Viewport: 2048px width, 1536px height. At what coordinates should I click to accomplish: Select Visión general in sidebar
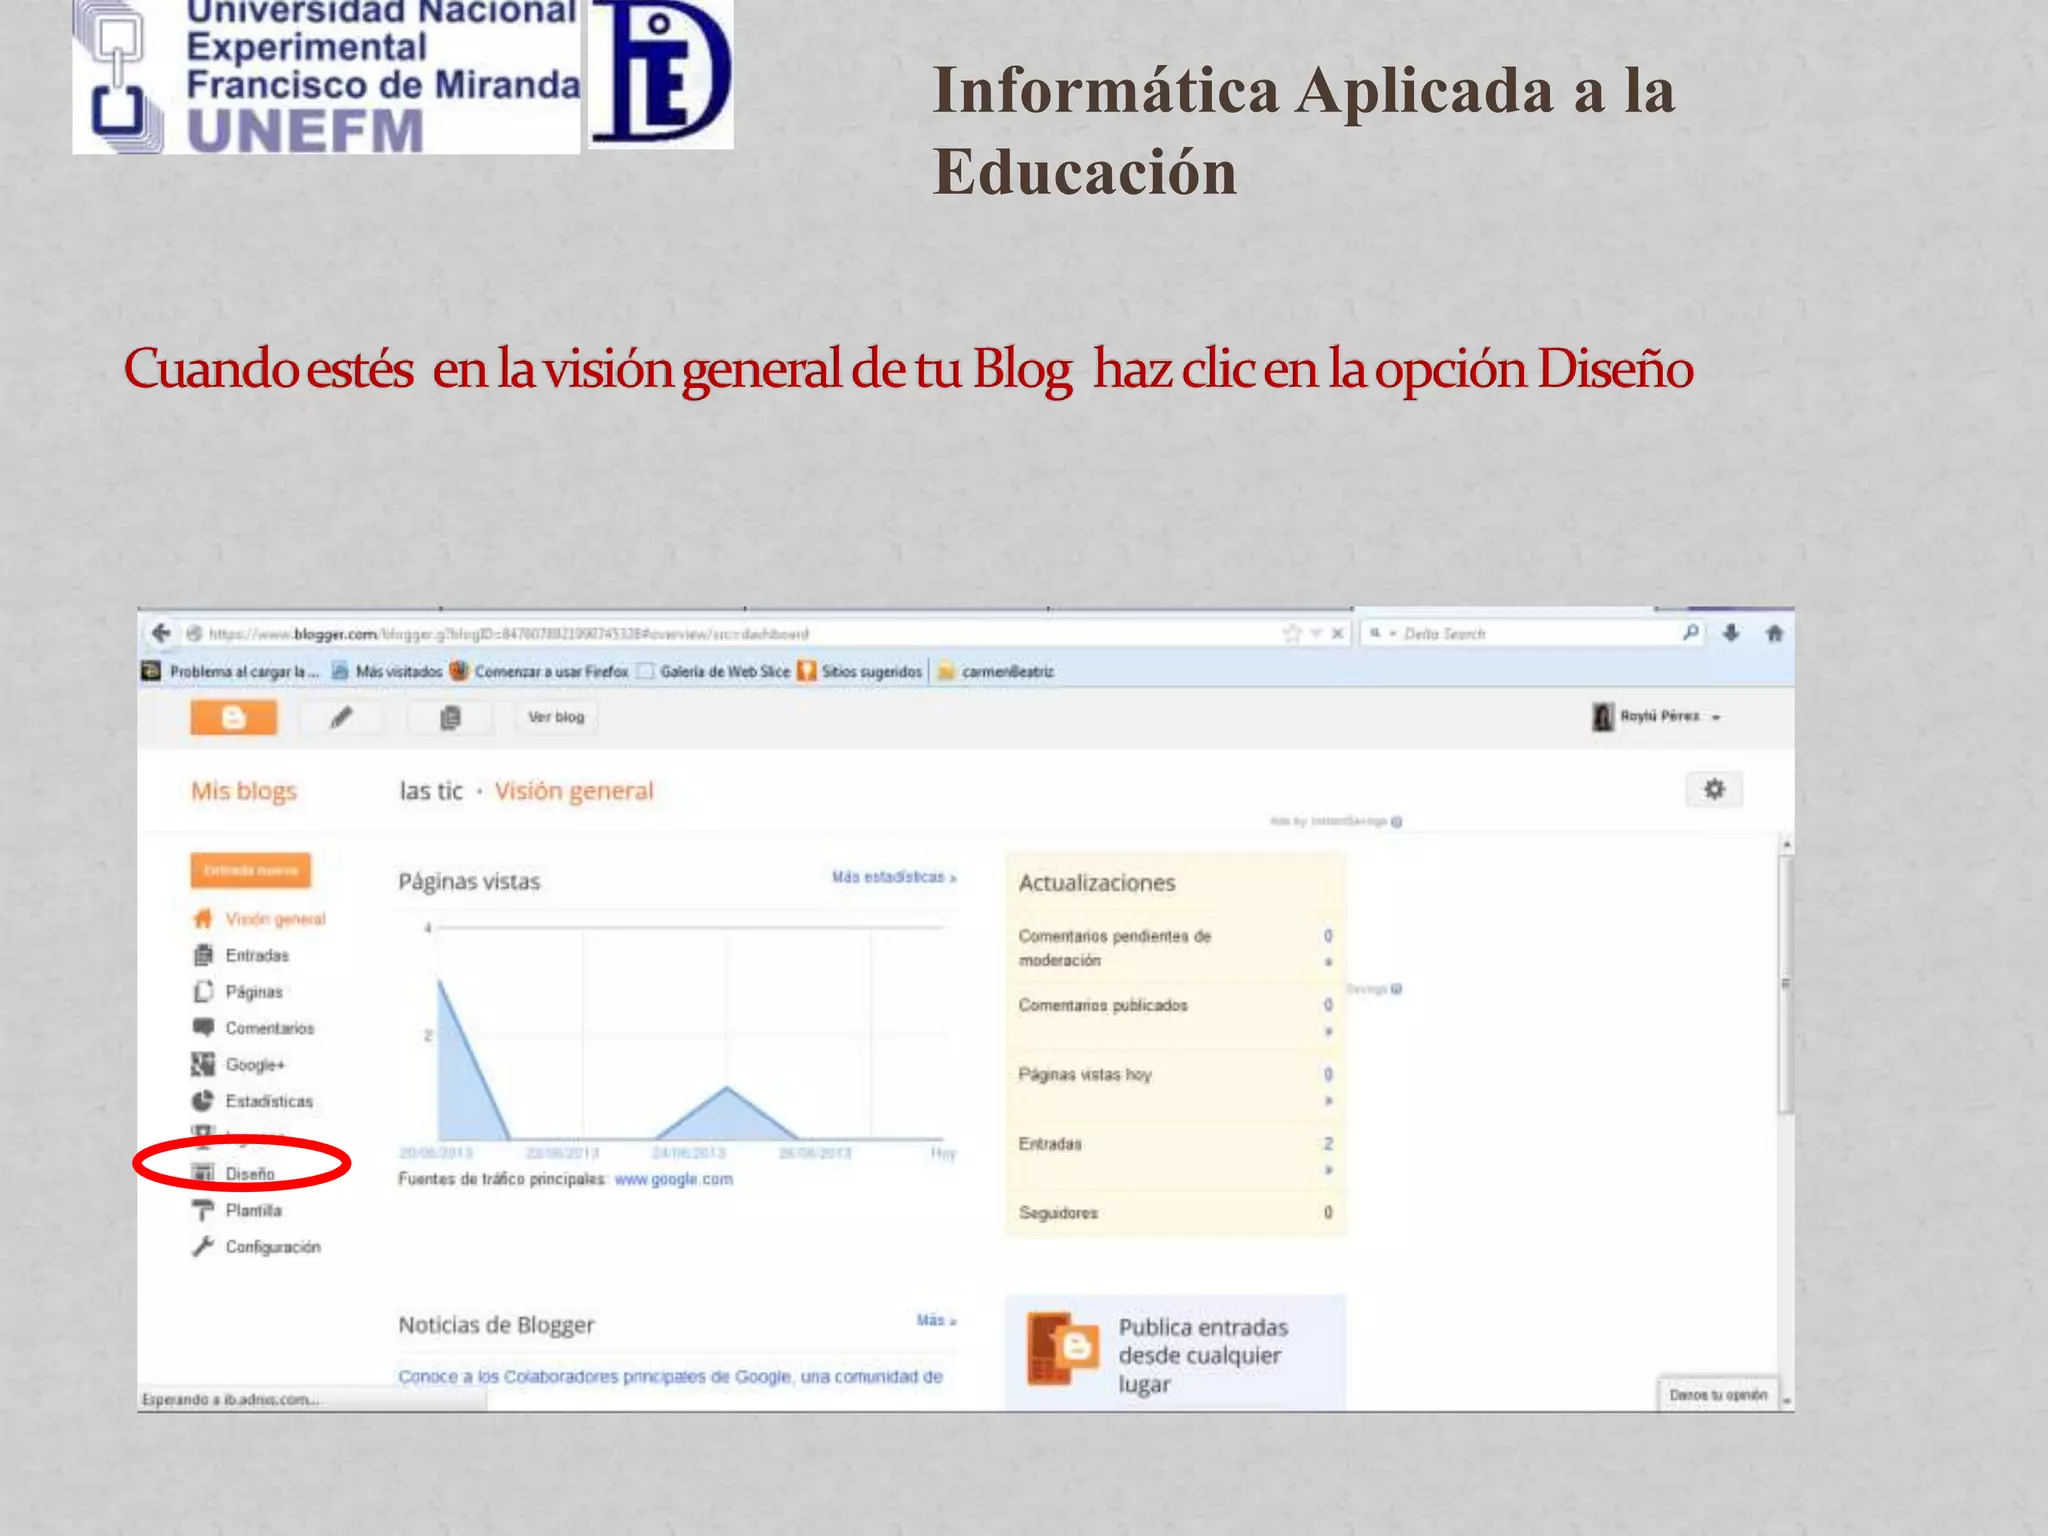pyautogui.click(x=275, y=919)
